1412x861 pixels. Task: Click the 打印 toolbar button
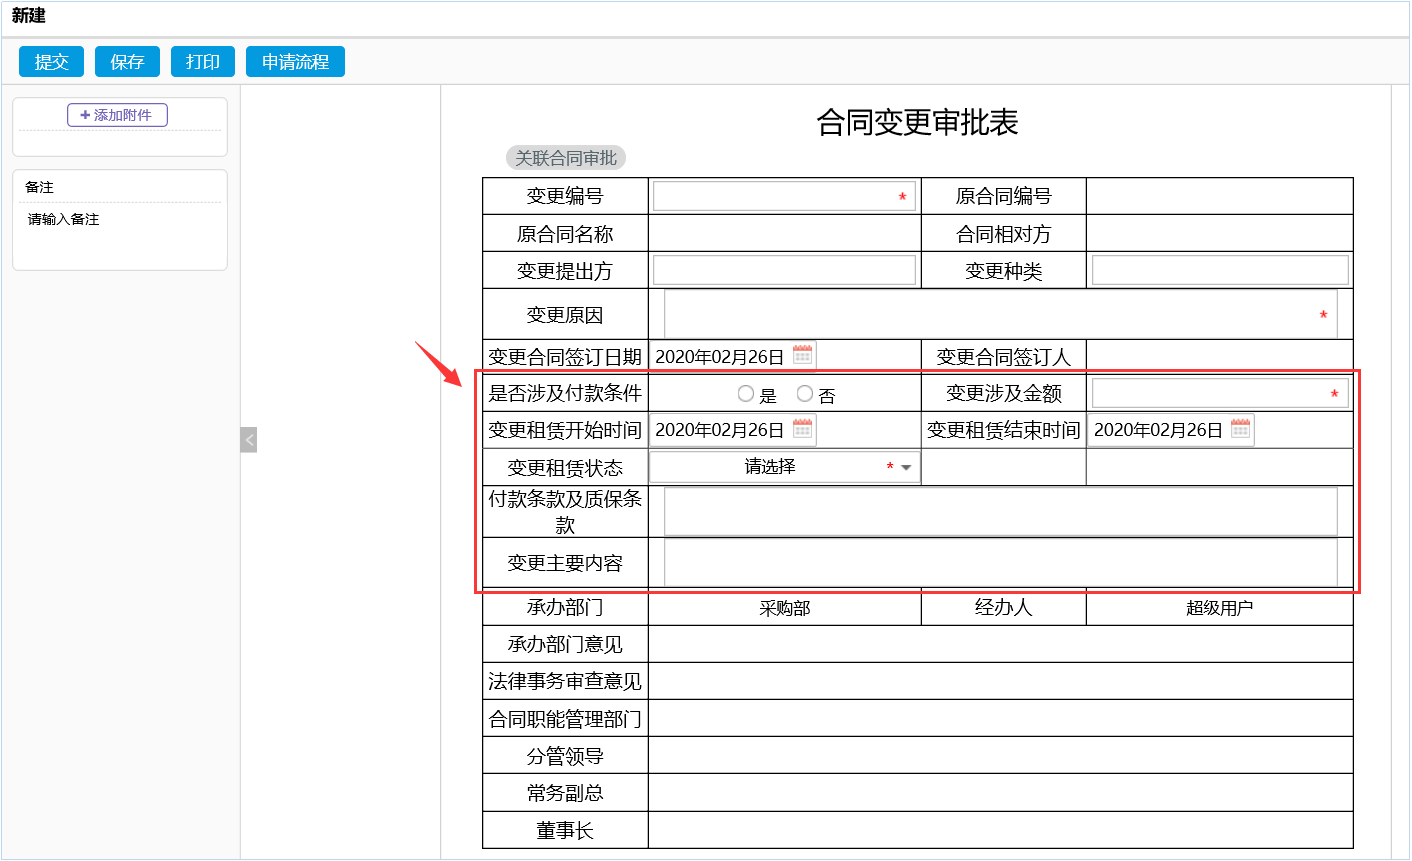point(202,62)
